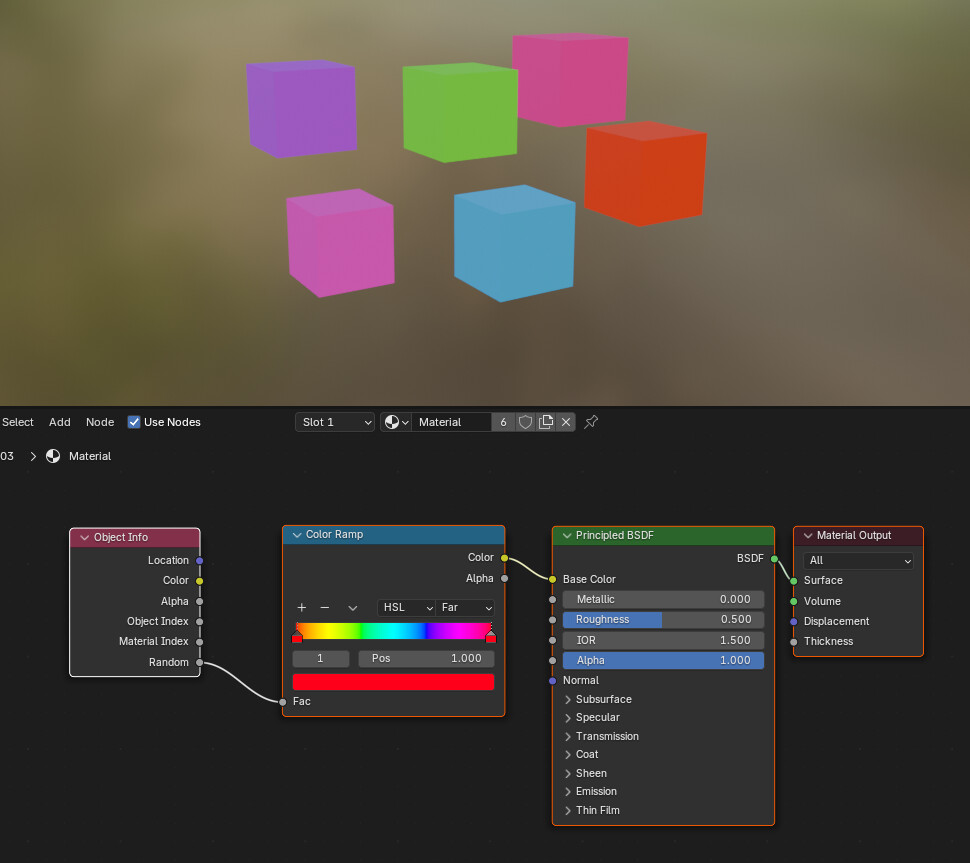Unlink material with the X icon
970x863 pixels.
(x=566, y=422)
